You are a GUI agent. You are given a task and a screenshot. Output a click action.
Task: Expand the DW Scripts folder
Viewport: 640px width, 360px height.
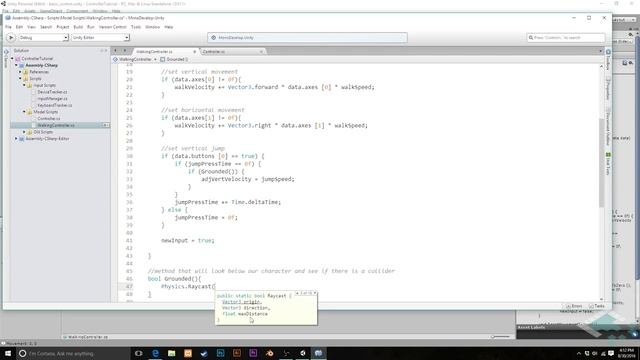(x=24, y=132)
